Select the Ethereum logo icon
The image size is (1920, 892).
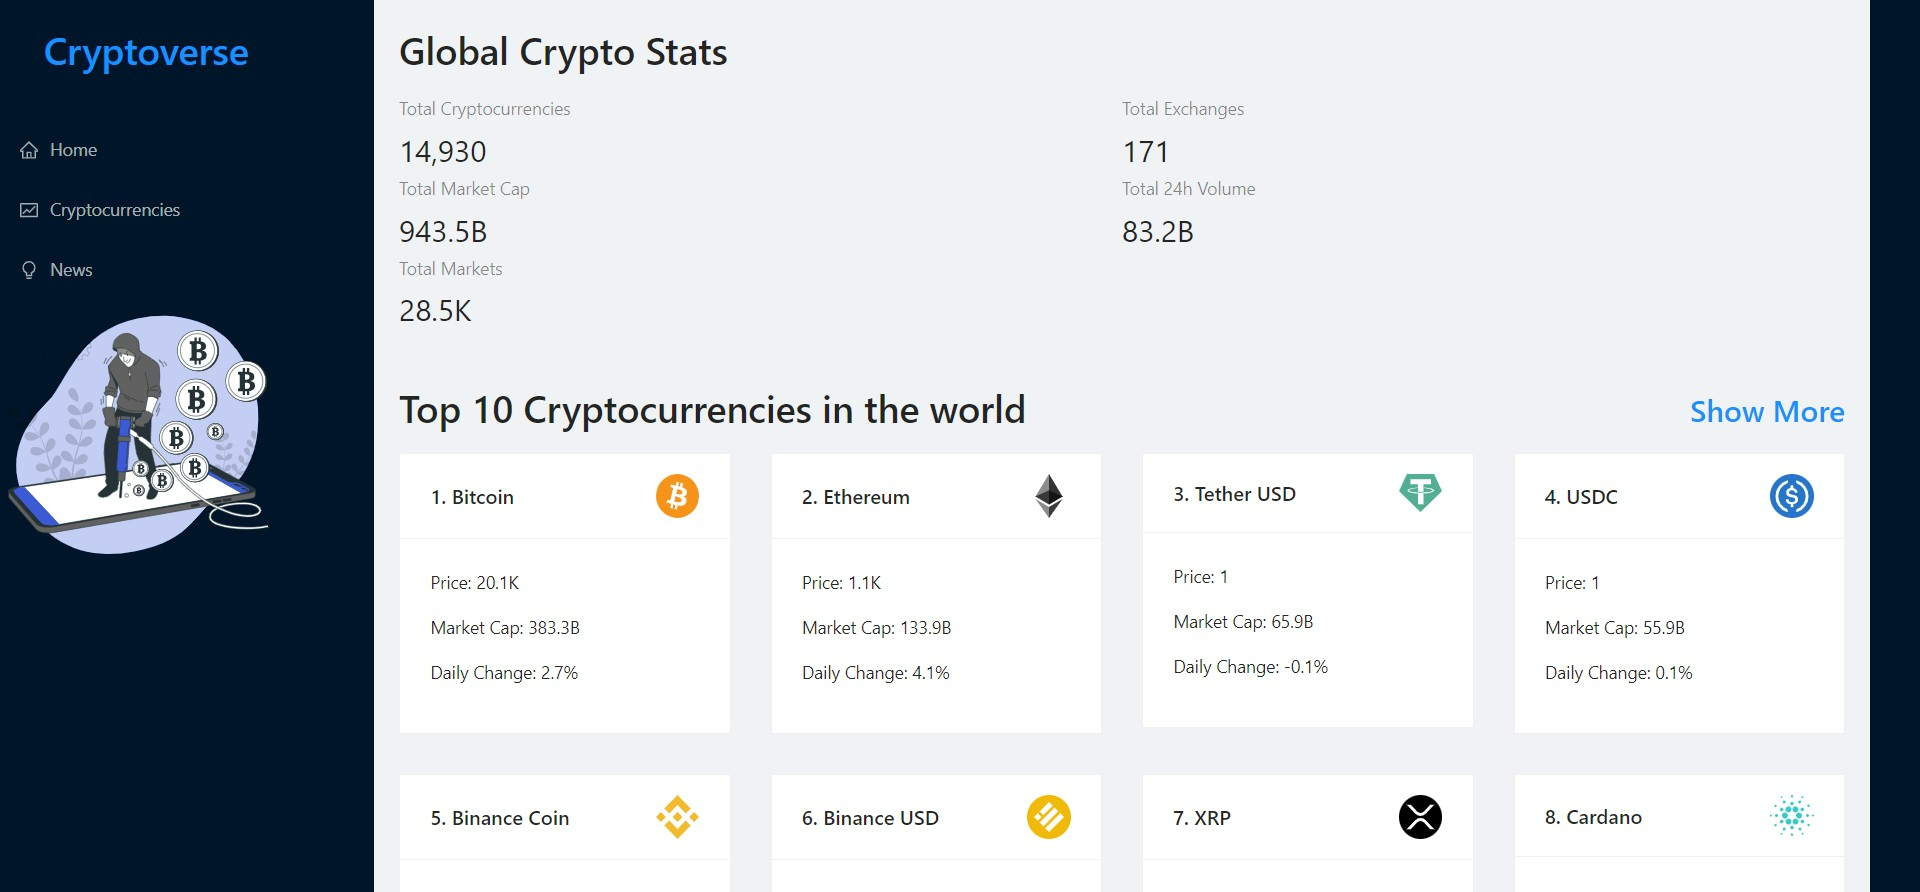[1048, 495]
